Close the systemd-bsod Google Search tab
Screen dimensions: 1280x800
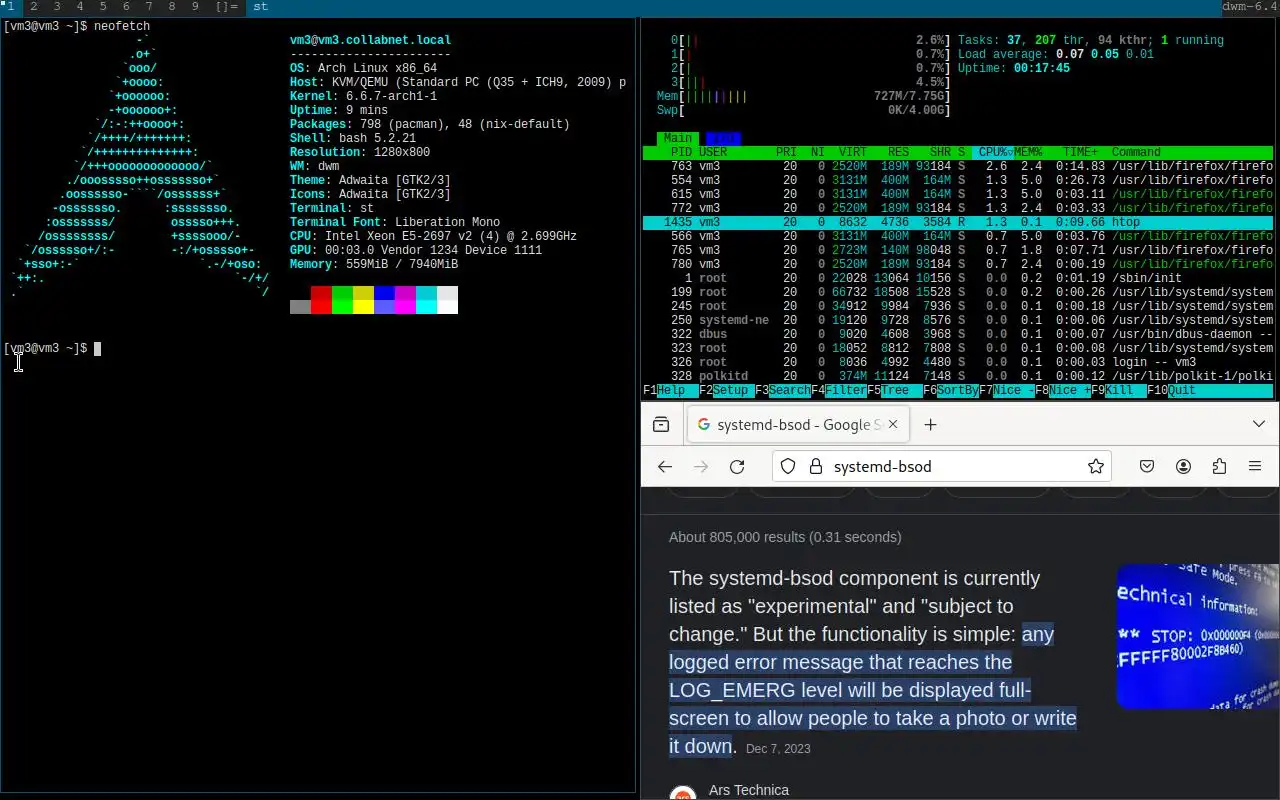[x=893, y=425]
